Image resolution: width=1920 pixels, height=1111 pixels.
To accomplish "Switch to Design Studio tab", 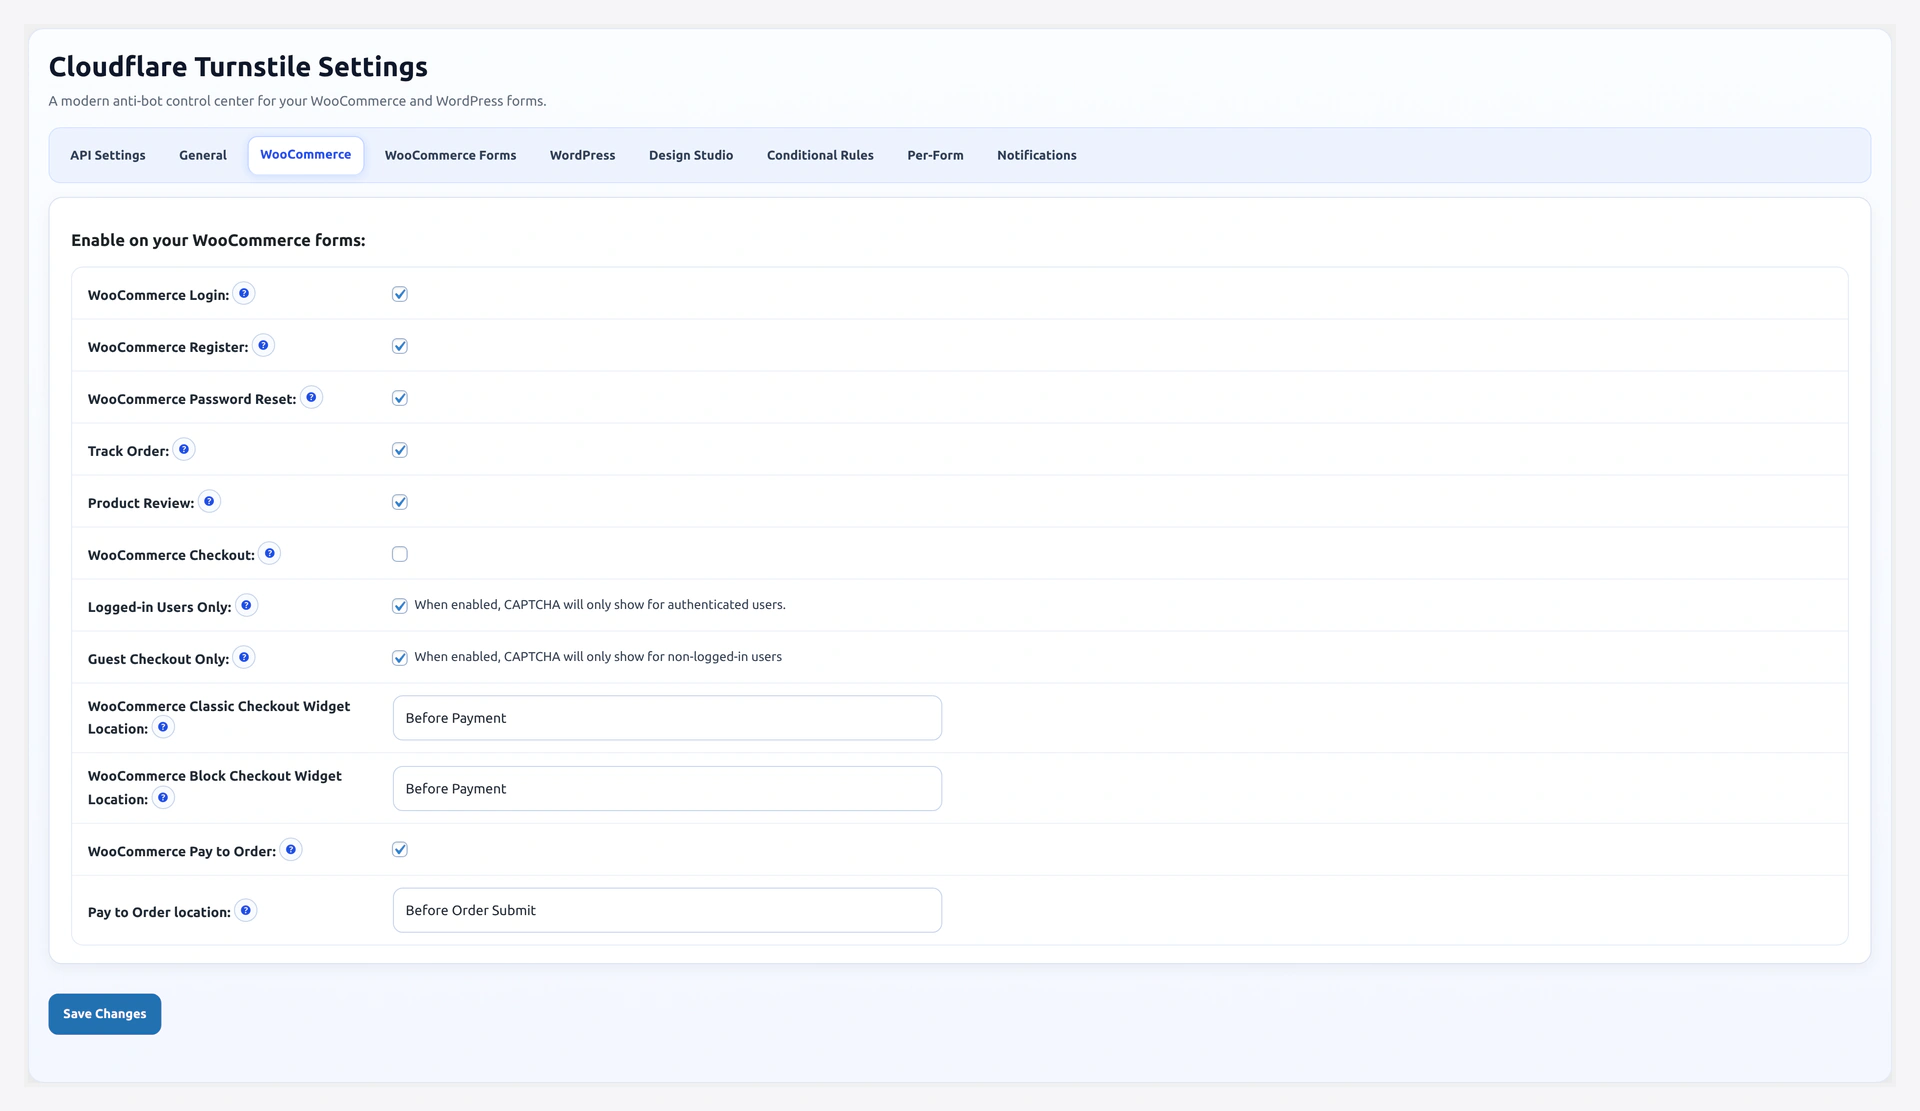I will (x=691, y=155).
